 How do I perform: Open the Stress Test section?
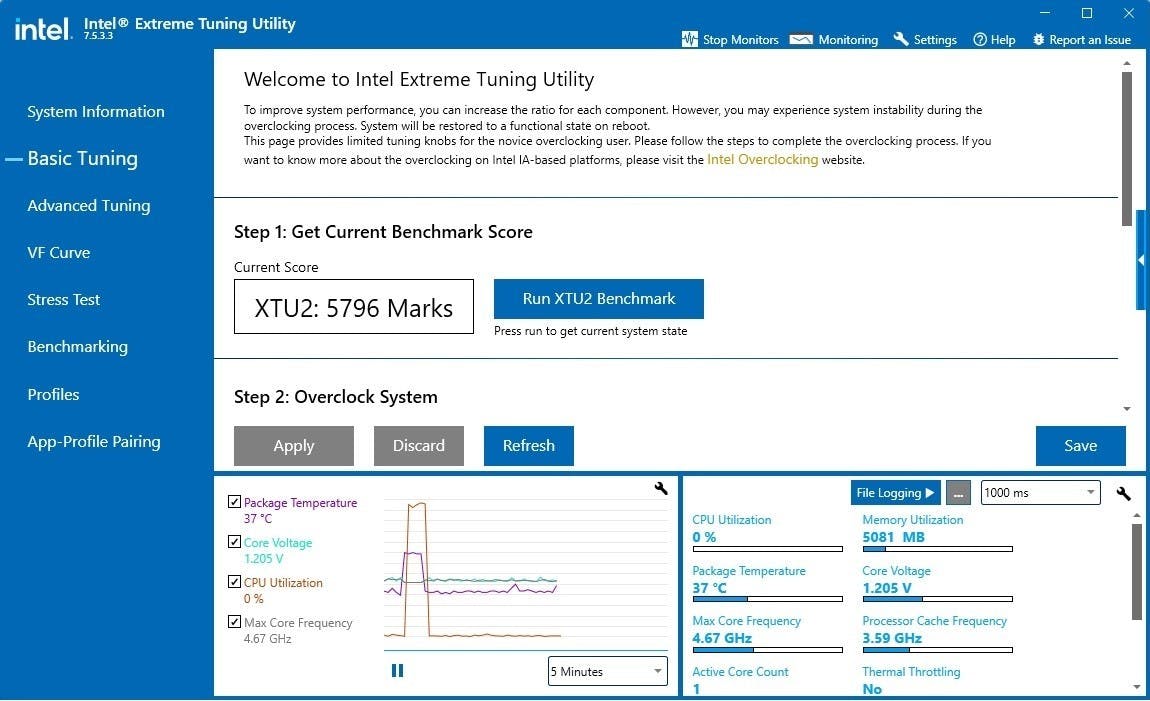coord(64,299)
